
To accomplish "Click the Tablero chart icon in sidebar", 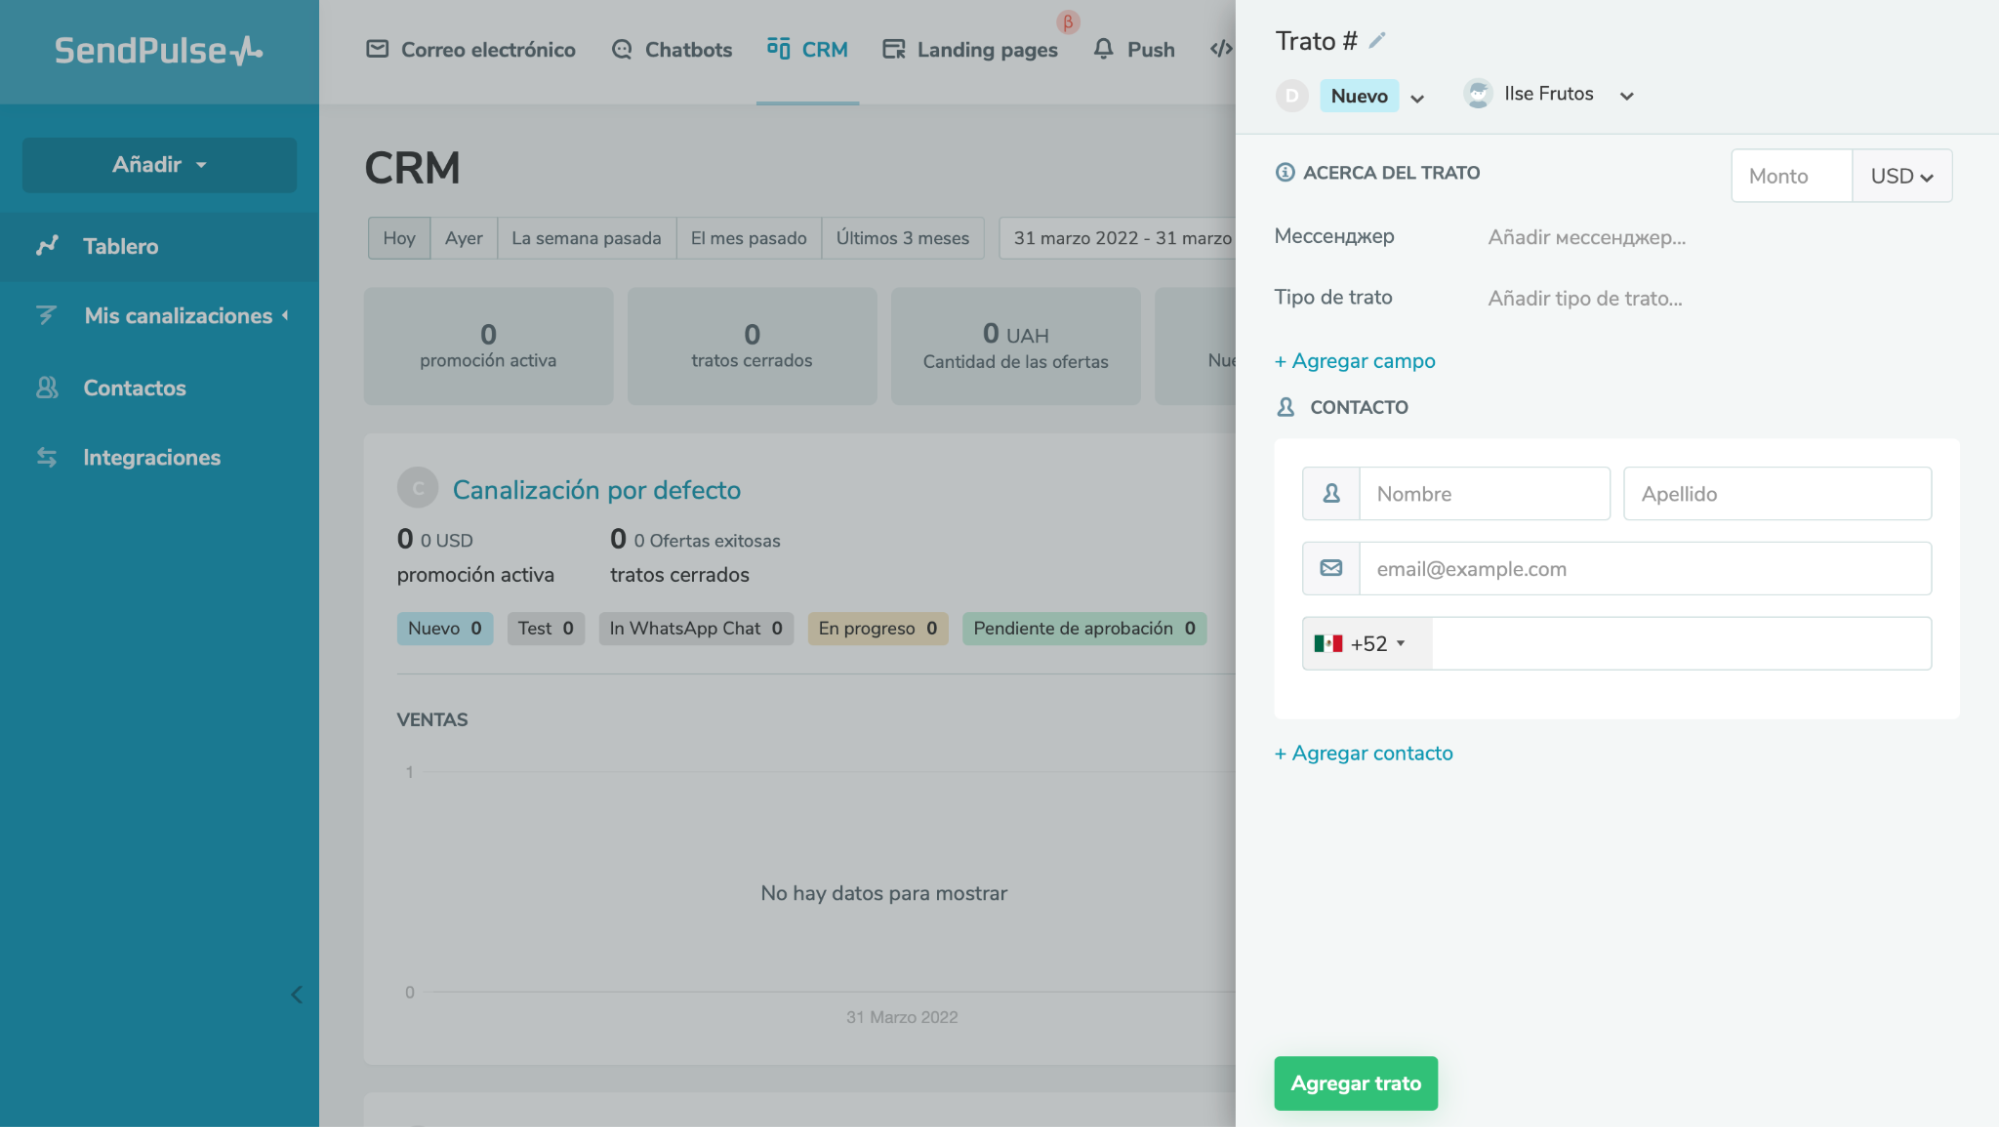I will (x=47, y=246).
